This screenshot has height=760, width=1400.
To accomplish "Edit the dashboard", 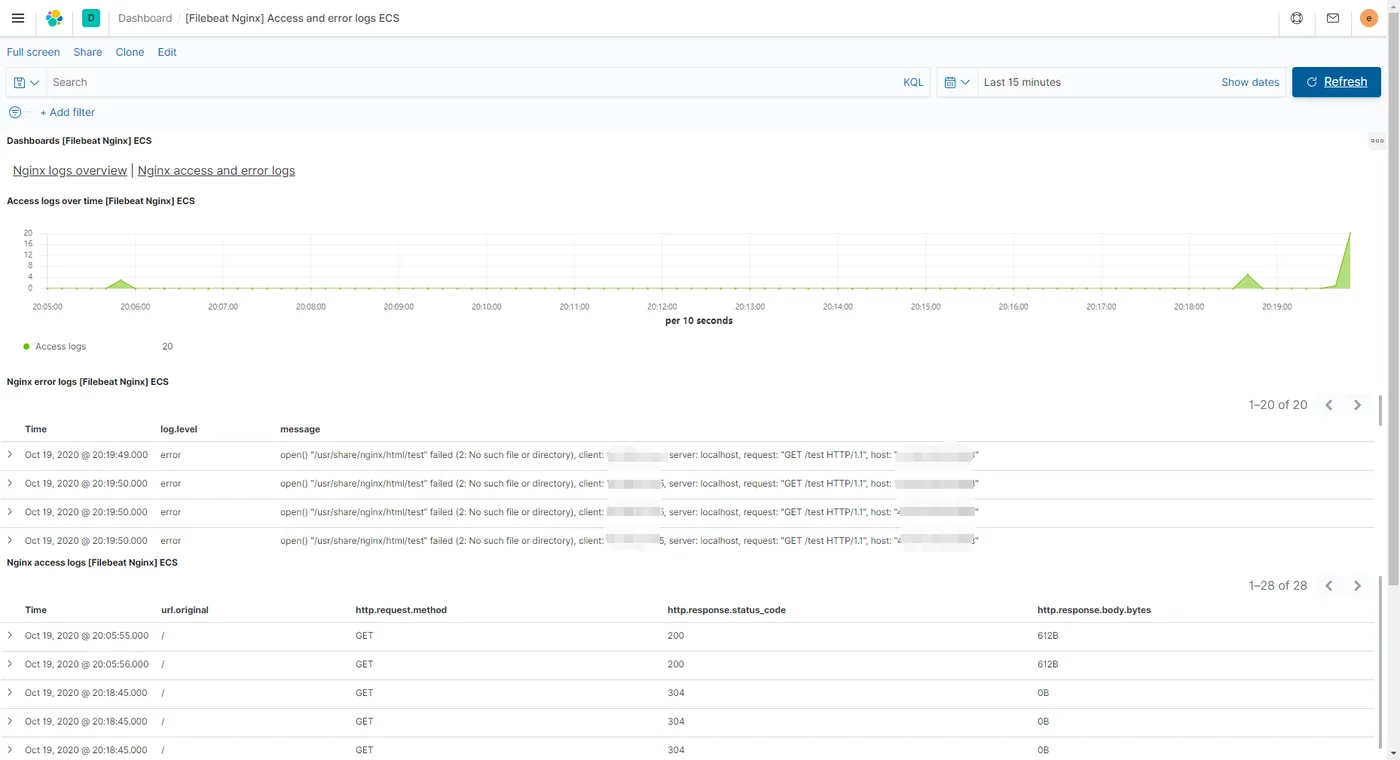I will tap(167, 52).
